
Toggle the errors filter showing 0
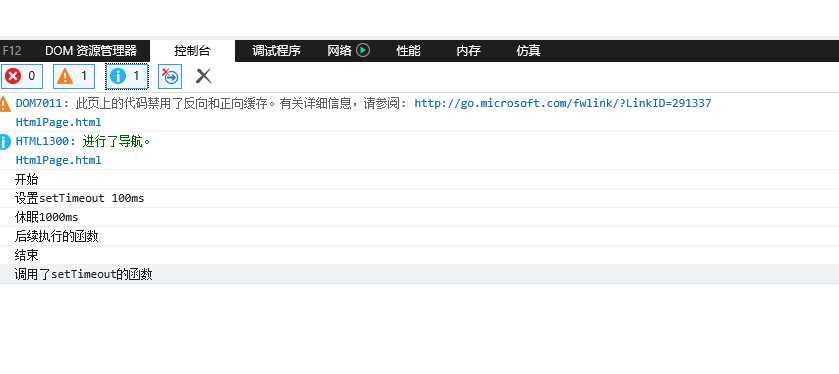click(21, 76)
